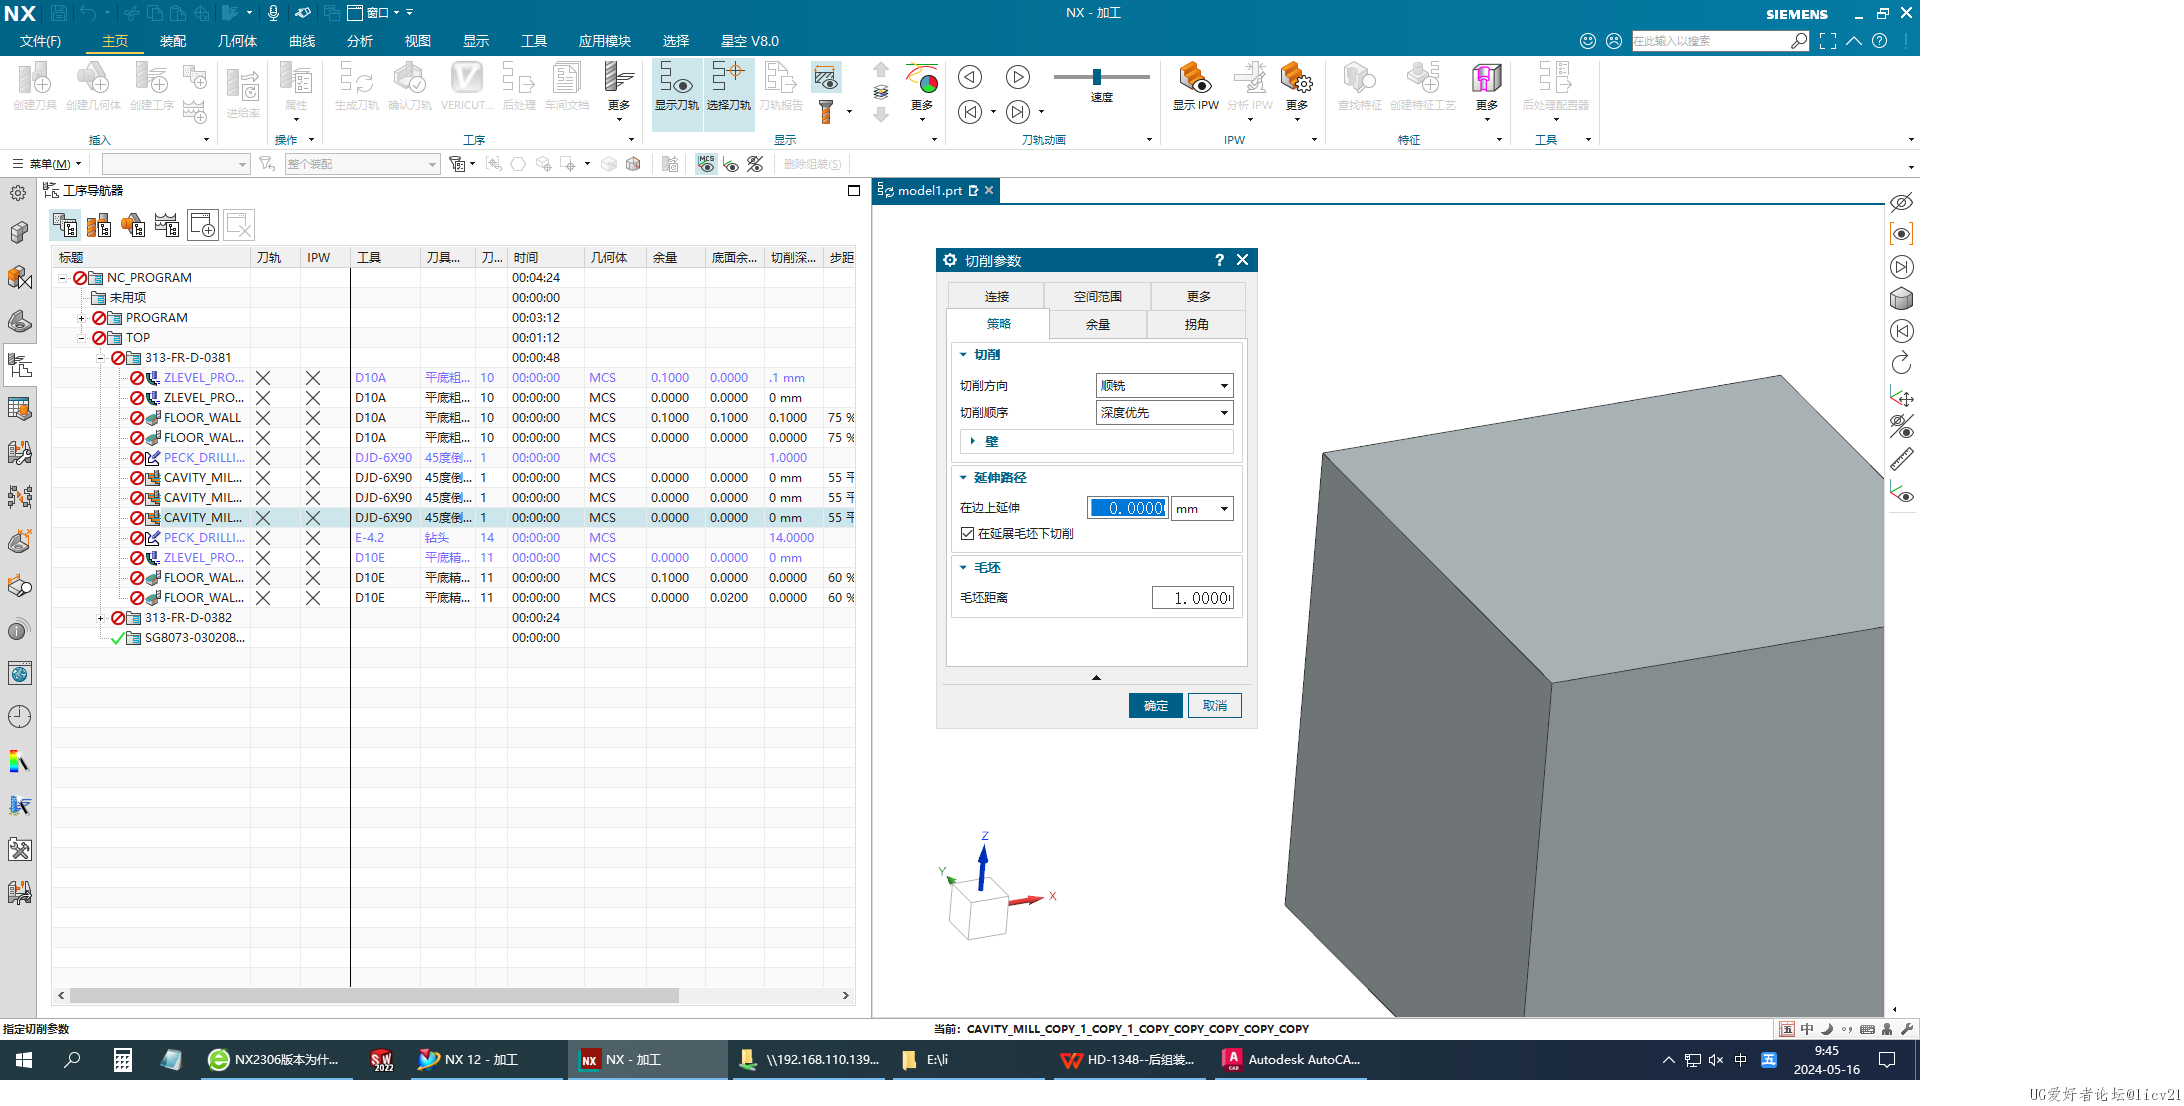Switch to the 余量 tab in dialog
Viewport: 2184px width, 1106px height.
[1098, 325]
